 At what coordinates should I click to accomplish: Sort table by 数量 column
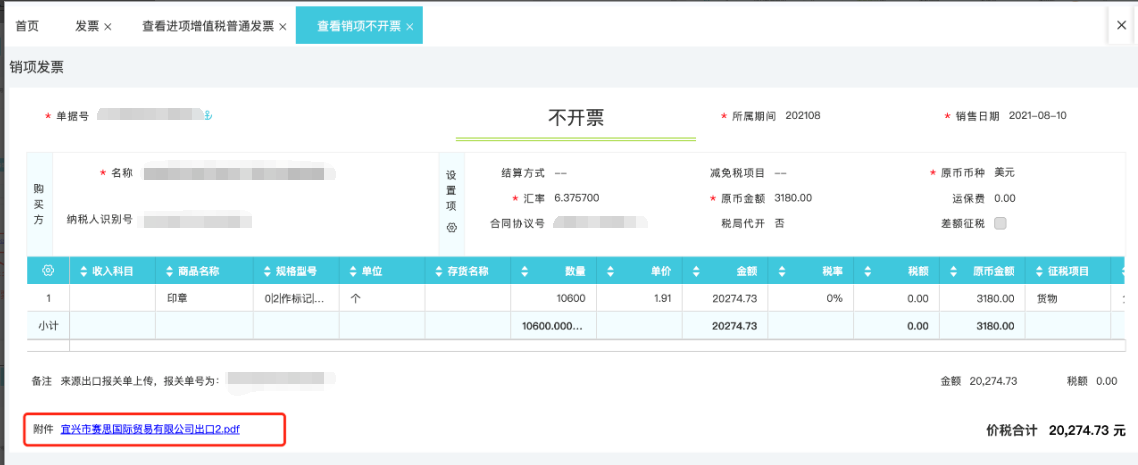click(x=526, y=271)
